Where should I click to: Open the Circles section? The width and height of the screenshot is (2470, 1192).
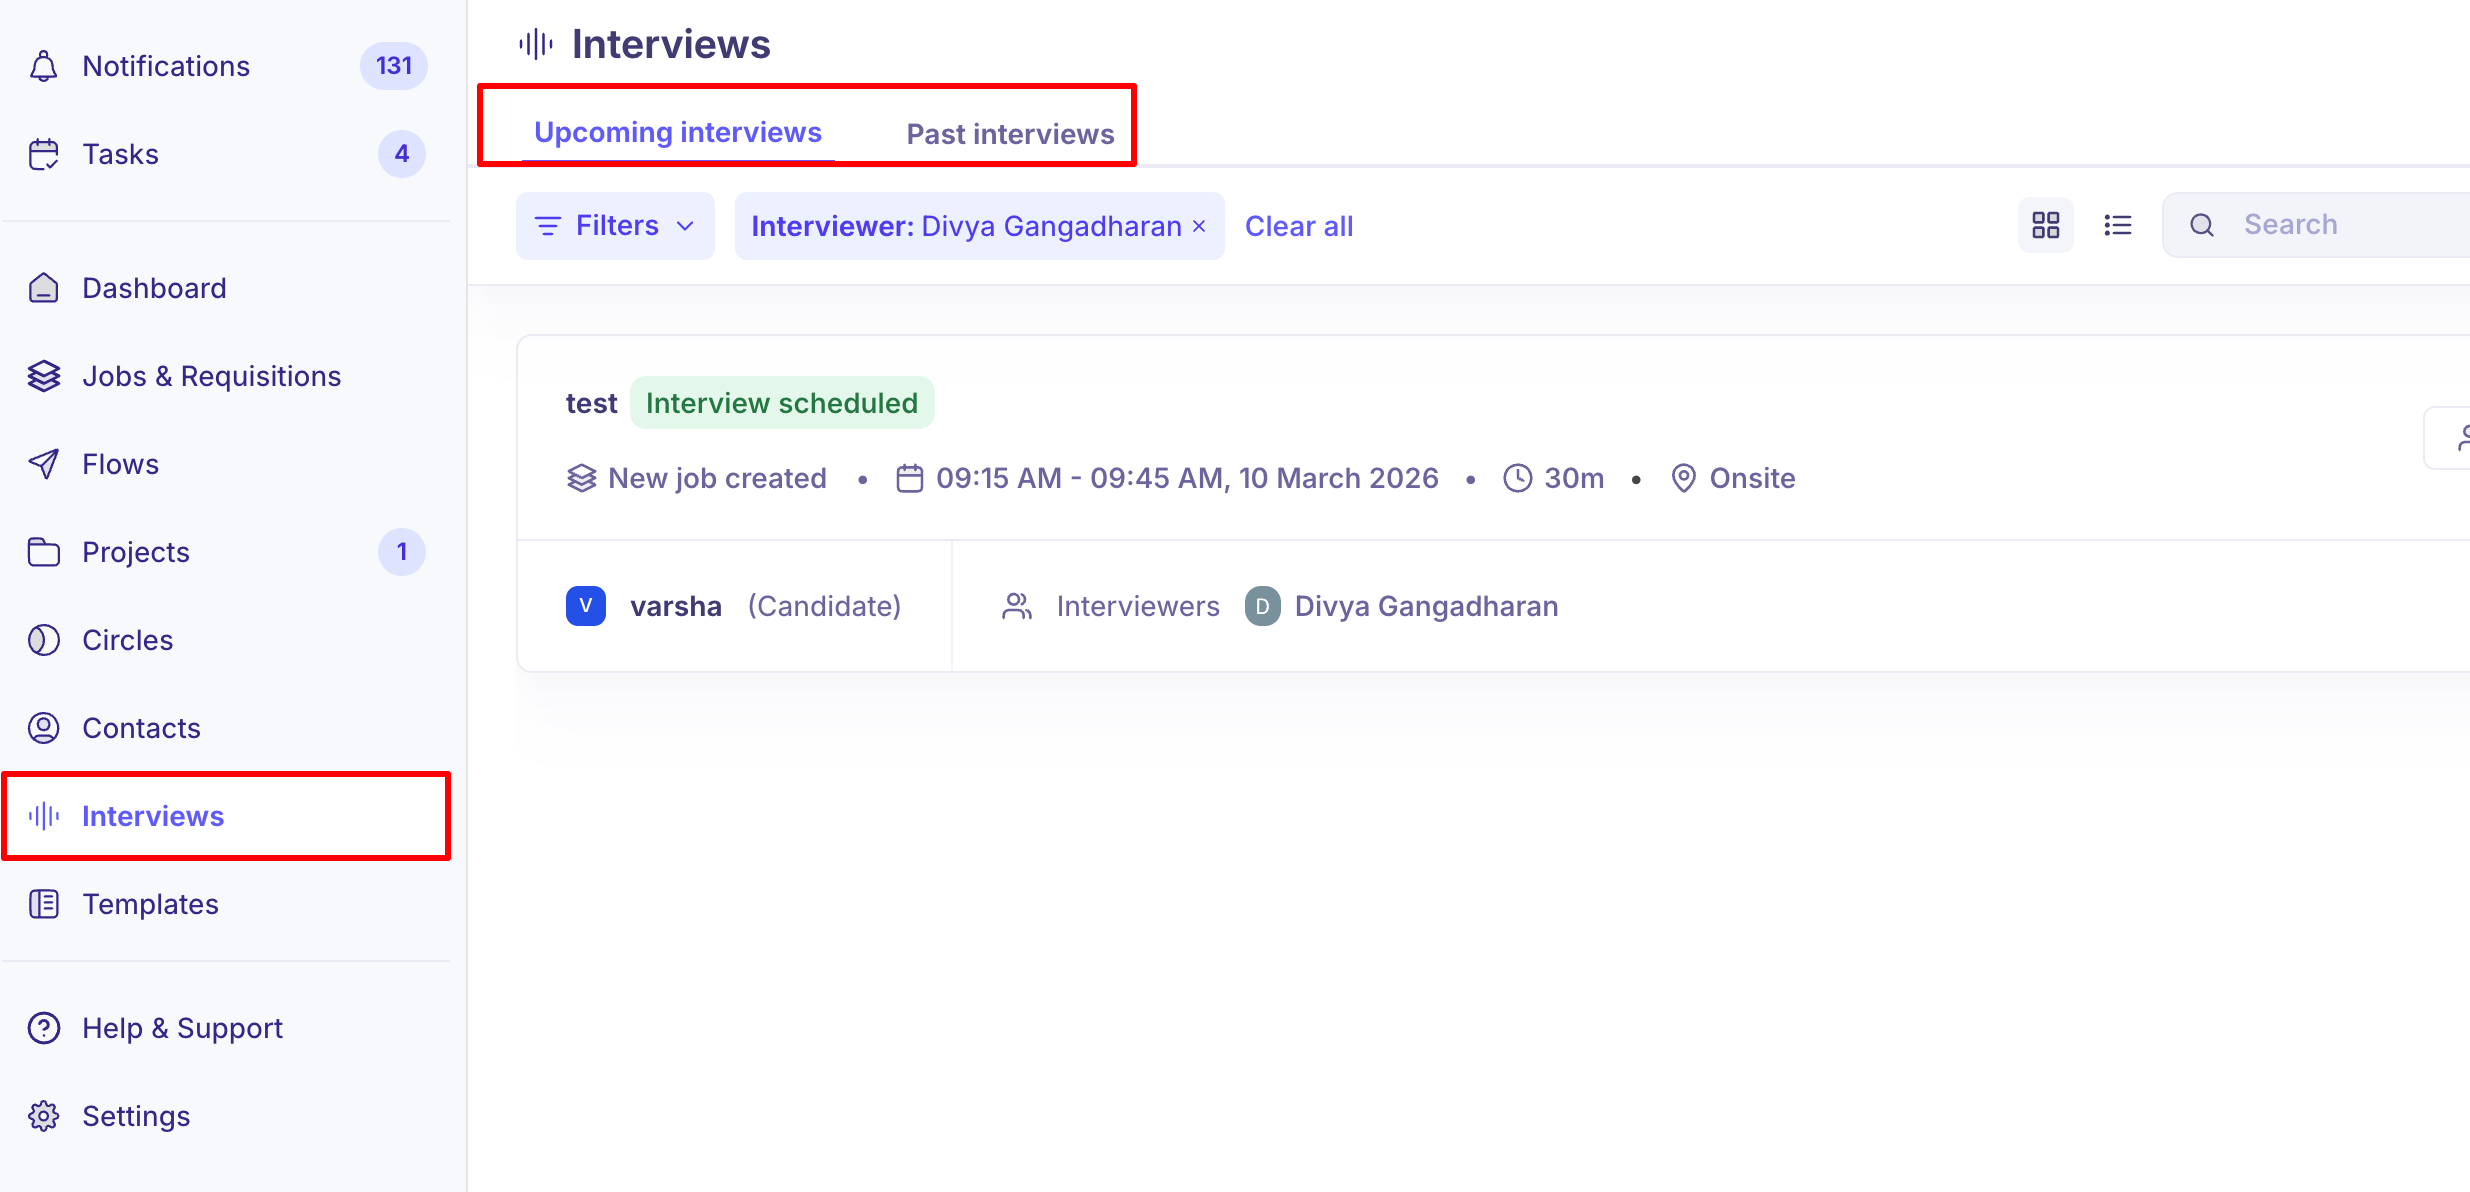[x=127, y=640]
